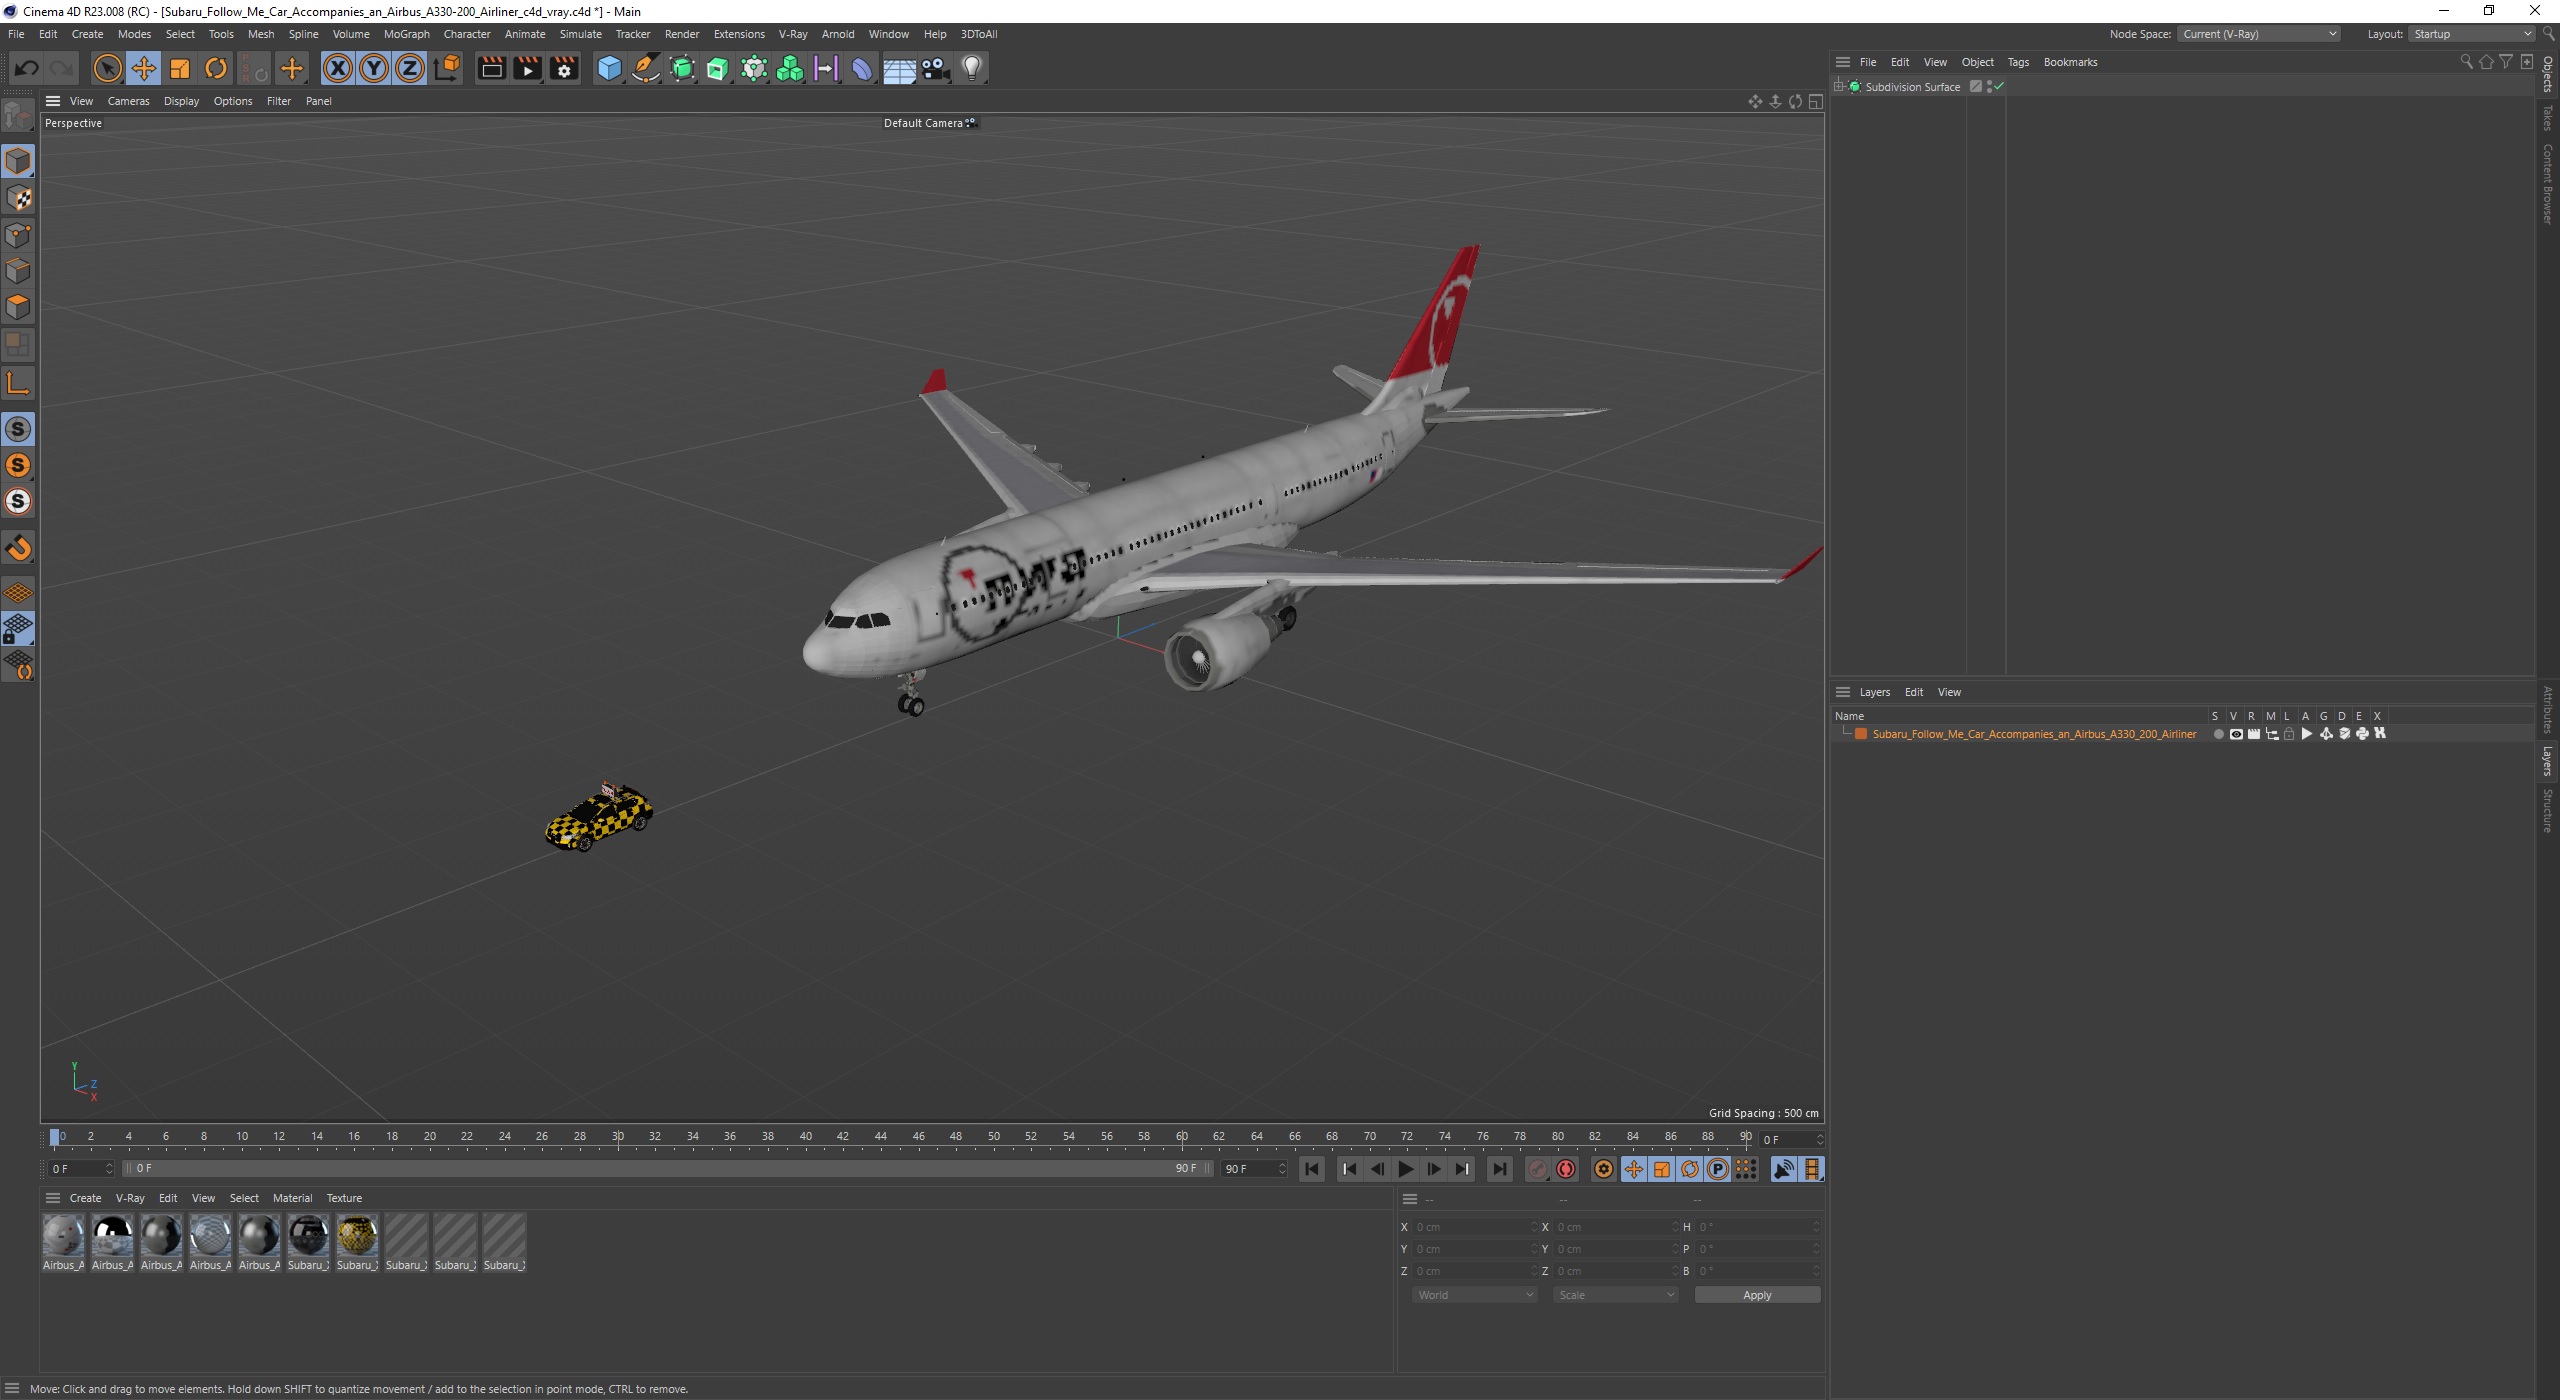This screenshot has height=1400, width=2560.
Task: Toggle Subdivision Surface green enable checkmark
Action: tap(1999, 87)
